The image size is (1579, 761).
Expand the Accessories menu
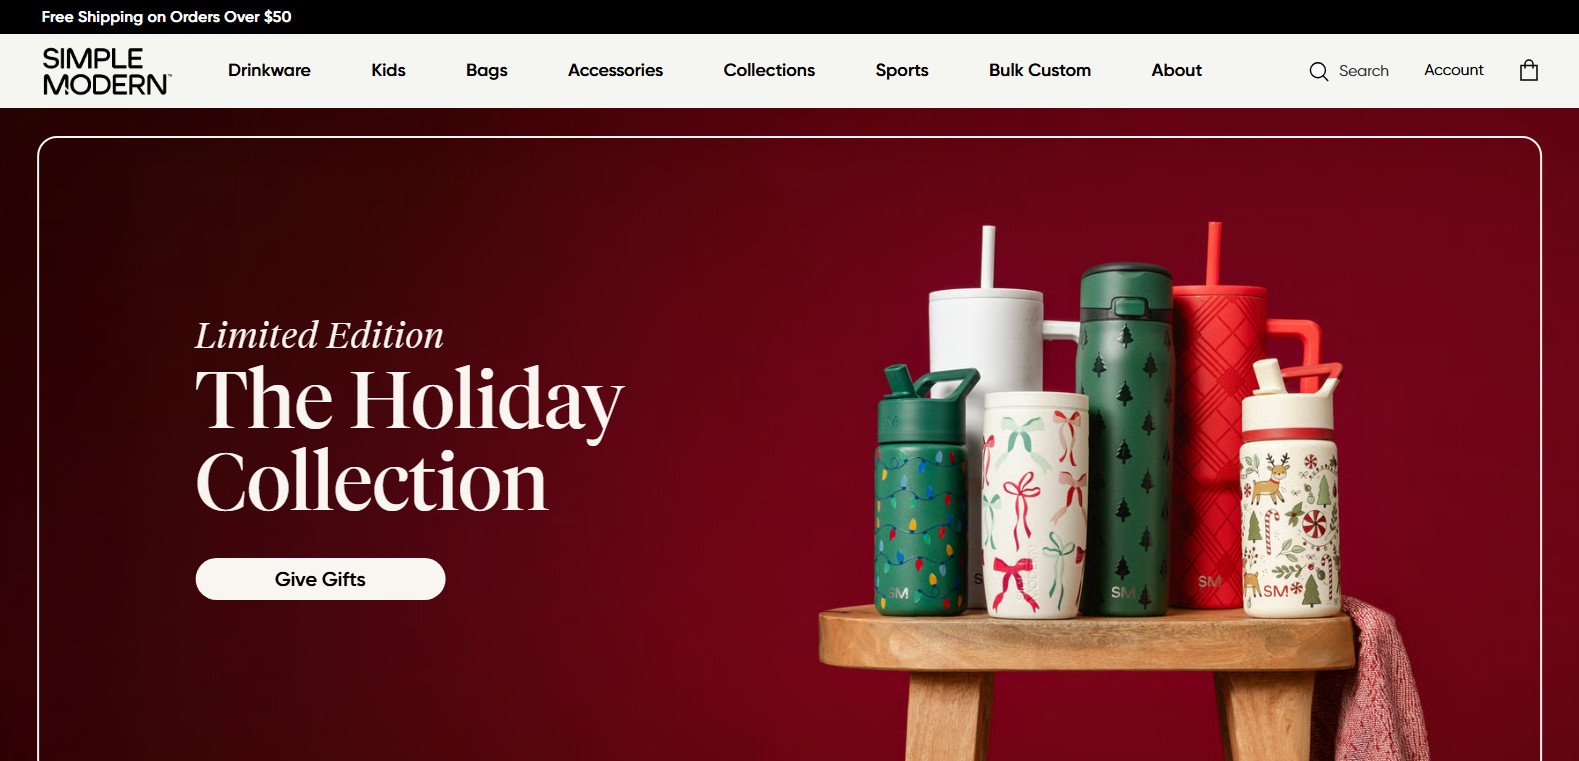tap(615, 70)
